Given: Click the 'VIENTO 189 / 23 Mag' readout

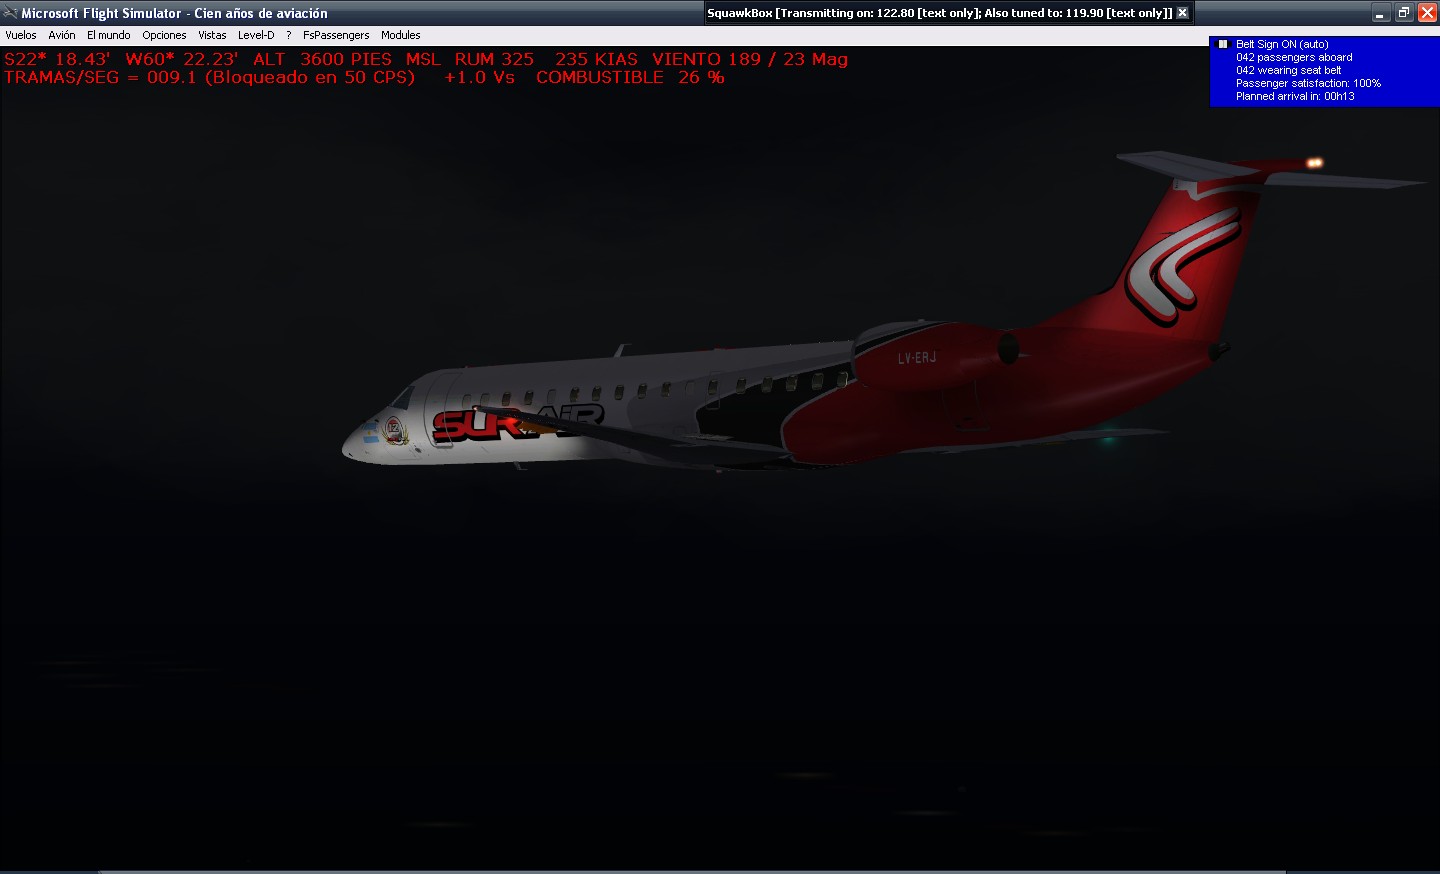Looking at the screenshot, I should (x=750, y=59).
